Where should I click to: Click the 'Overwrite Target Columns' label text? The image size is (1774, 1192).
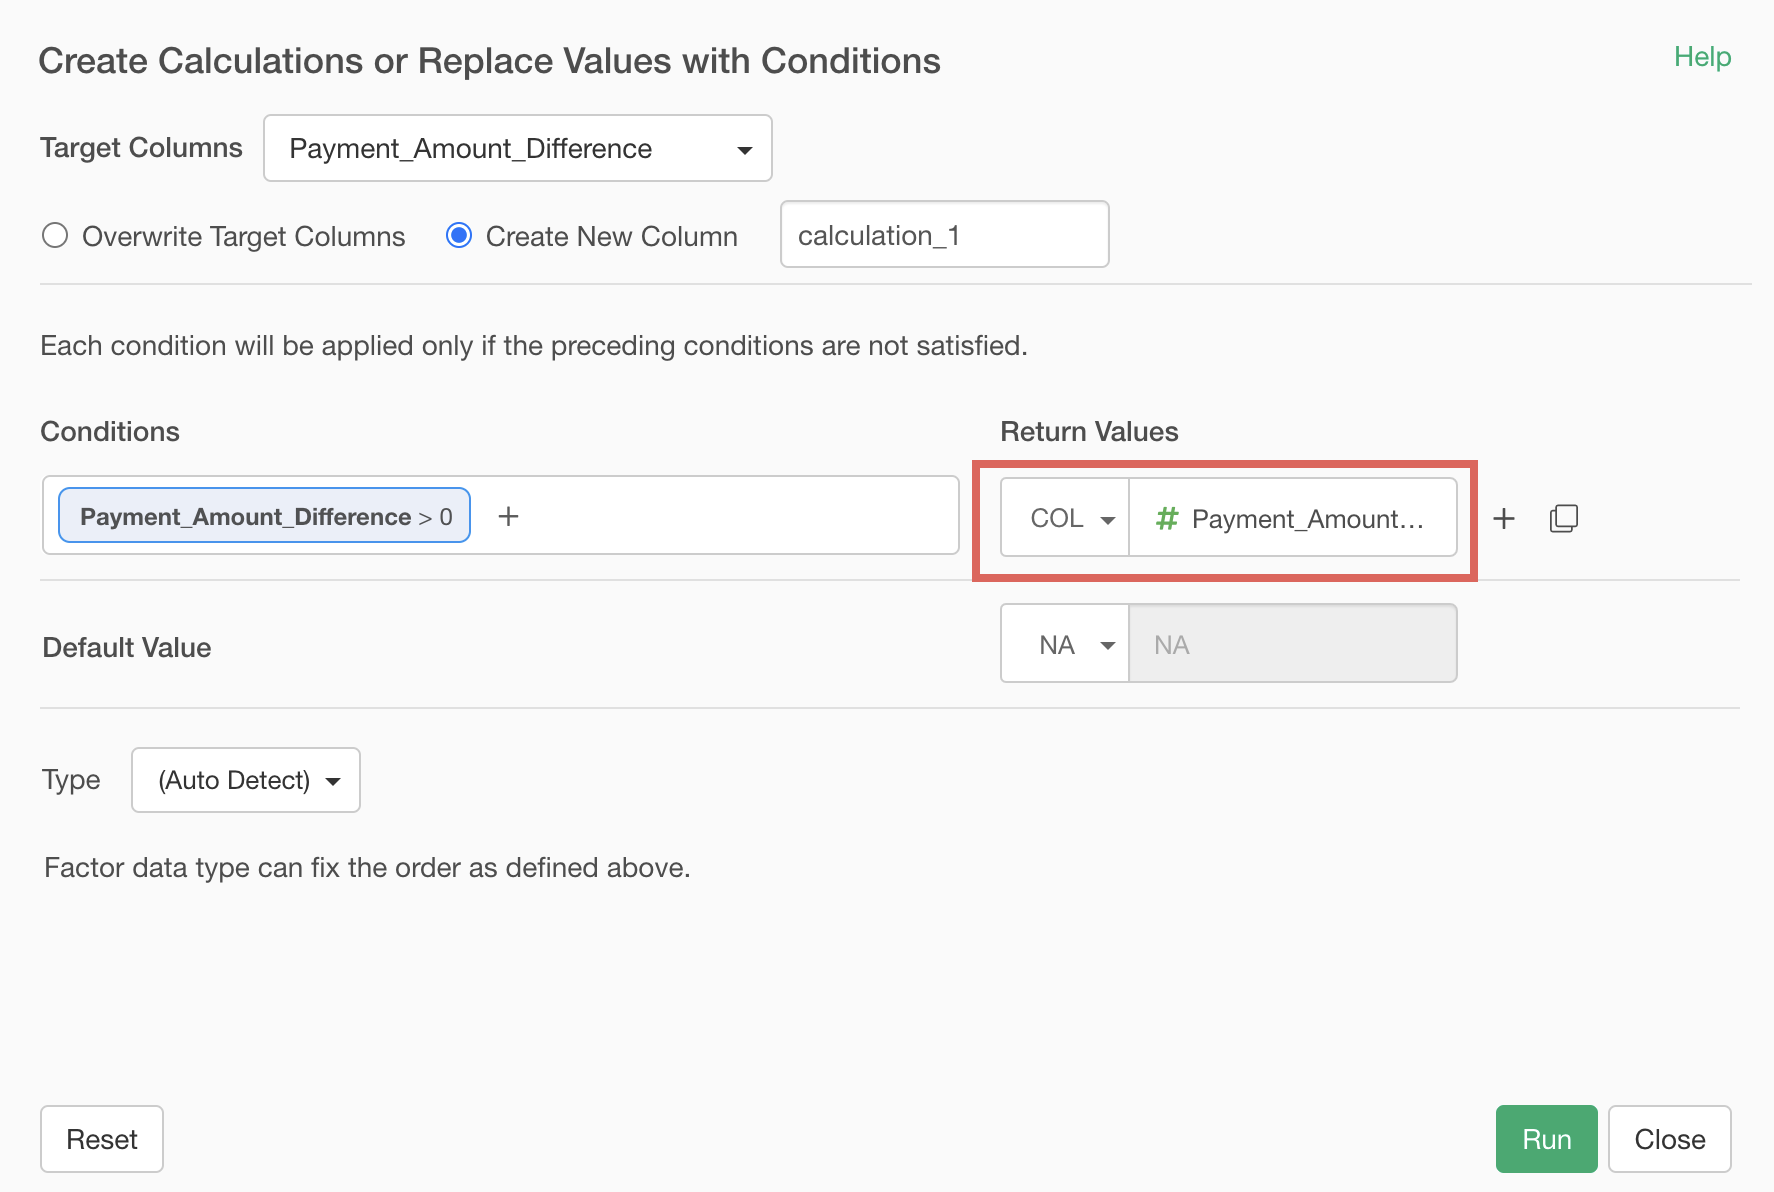(x=243, y=237)
